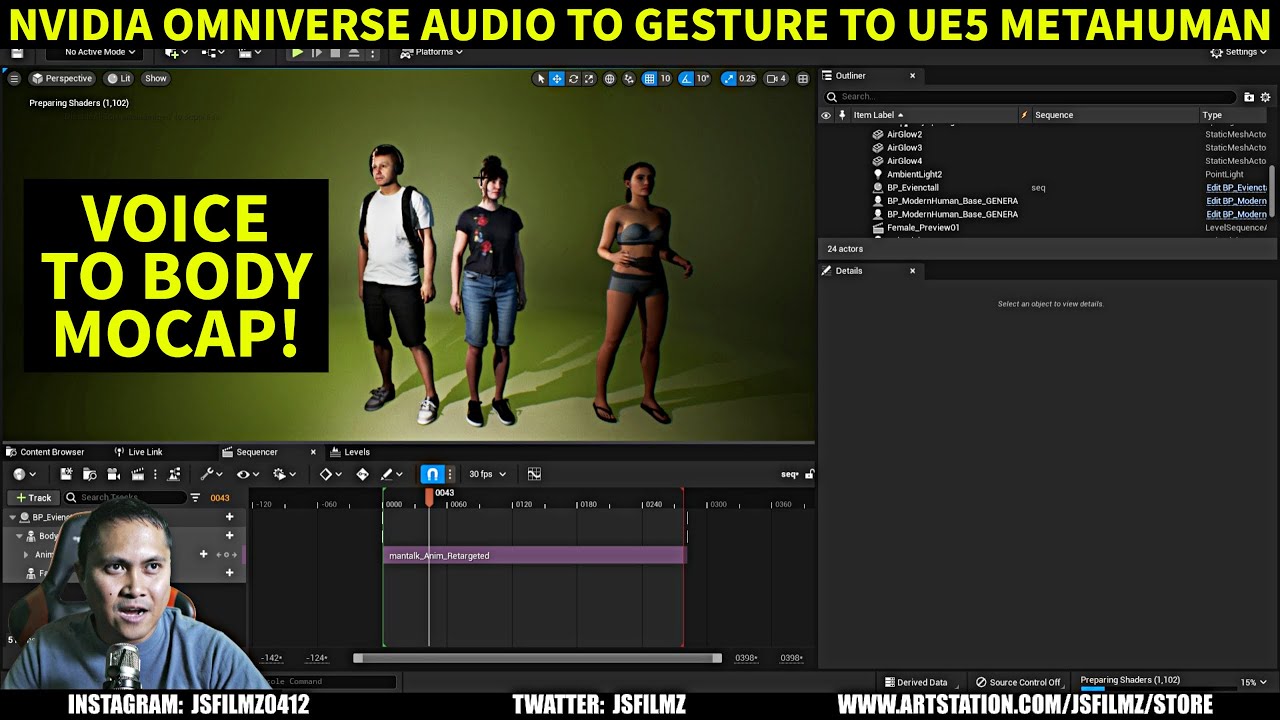Click the green Play button in the main toolbar
Image resolution: width=1280 pixels, height=720 pixels.
tap(298, 52)
